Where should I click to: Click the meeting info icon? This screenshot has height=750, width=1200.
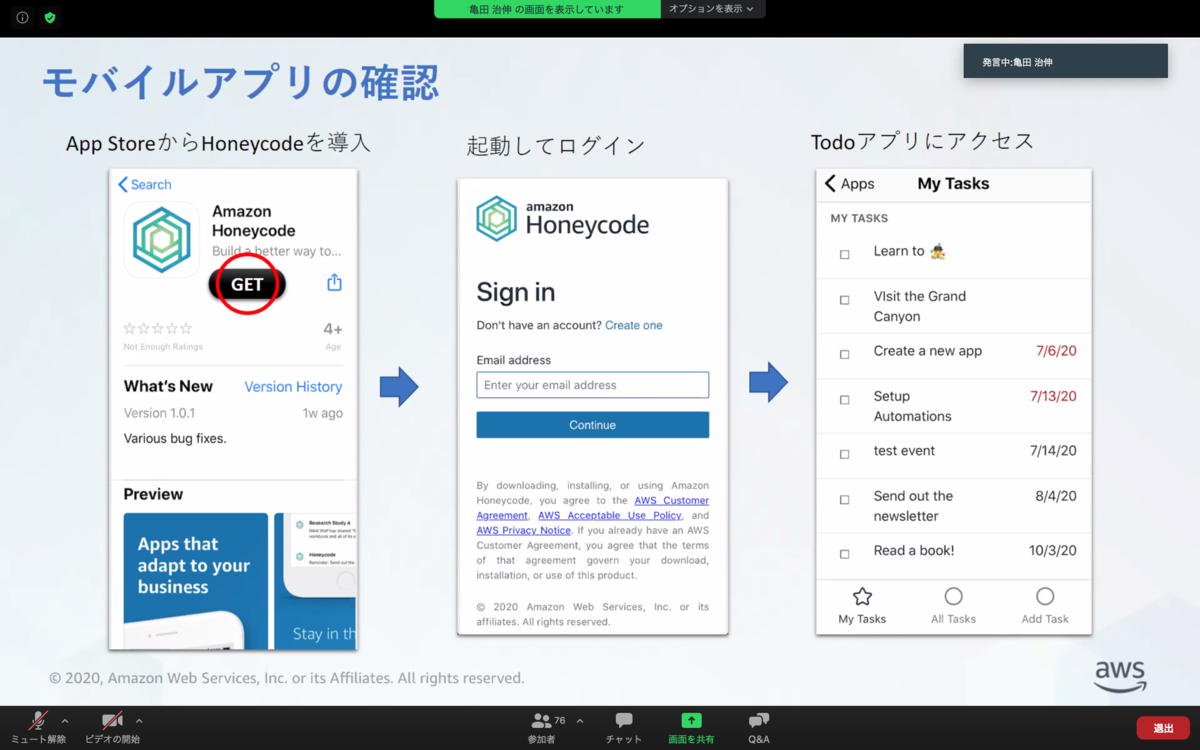21,17
